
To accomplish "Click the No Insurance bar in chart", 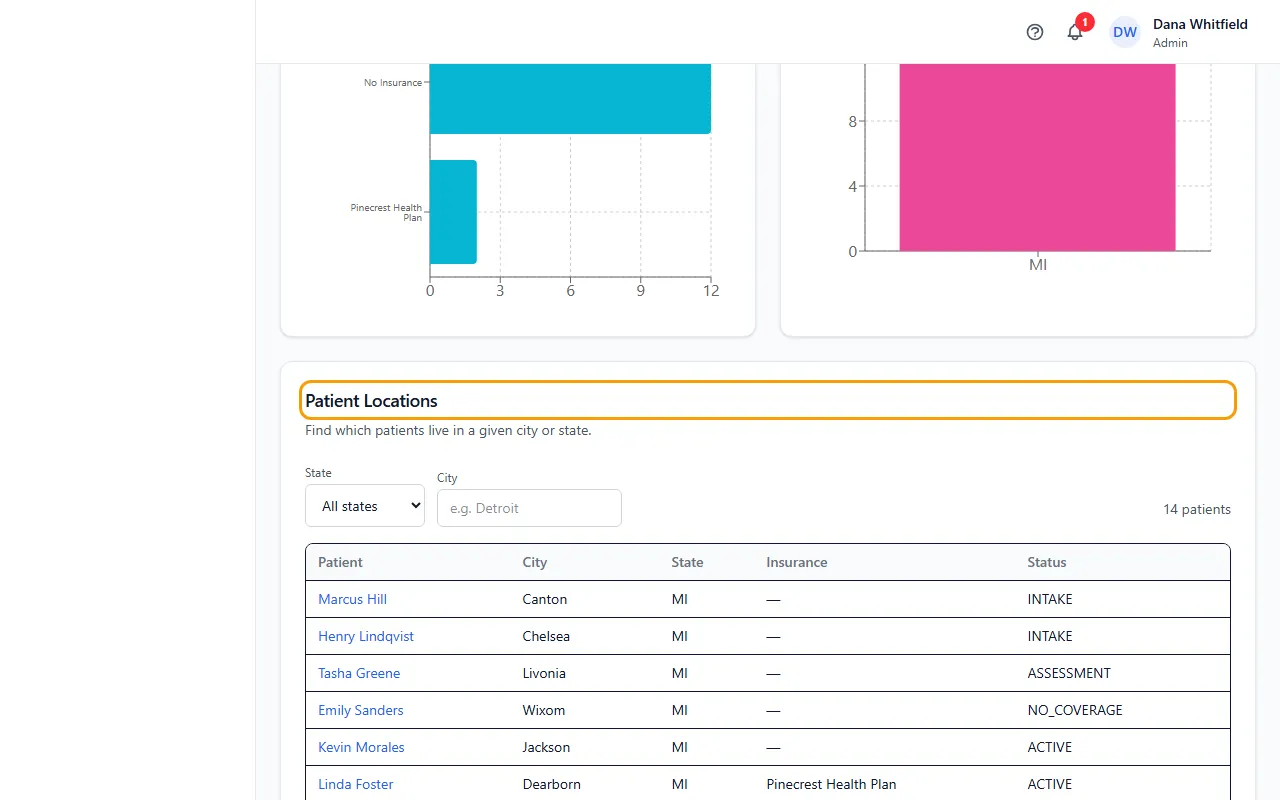I will [x=570, y=98].
